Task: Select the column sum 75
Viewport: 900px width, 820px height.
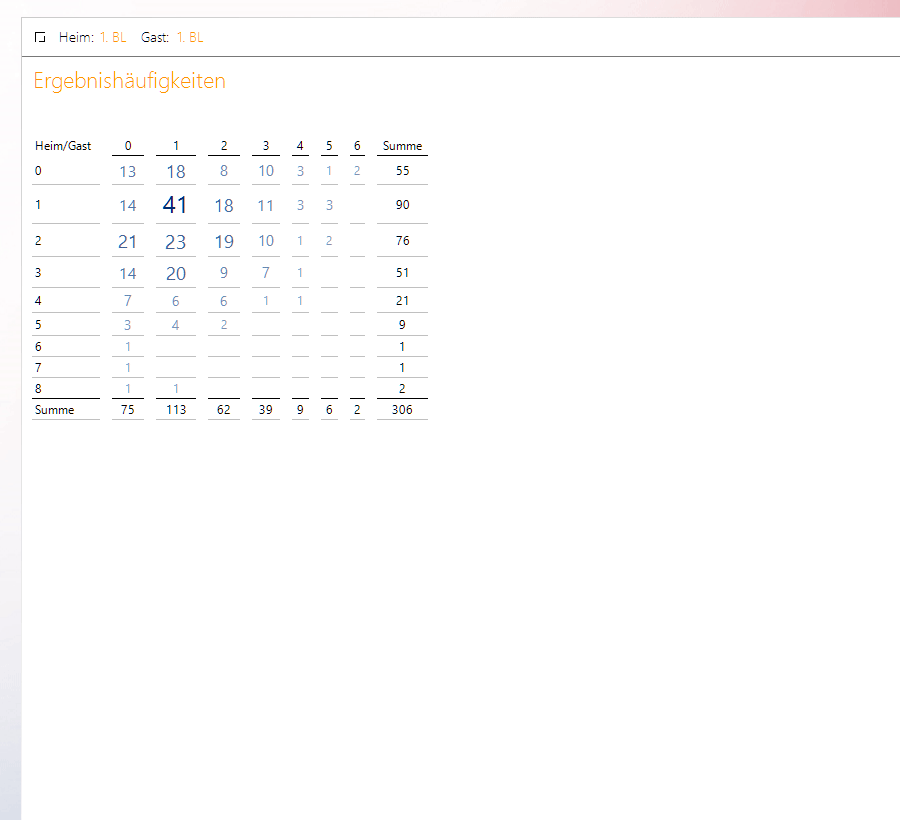Action: pyautogui.click(x=127, y=409)
